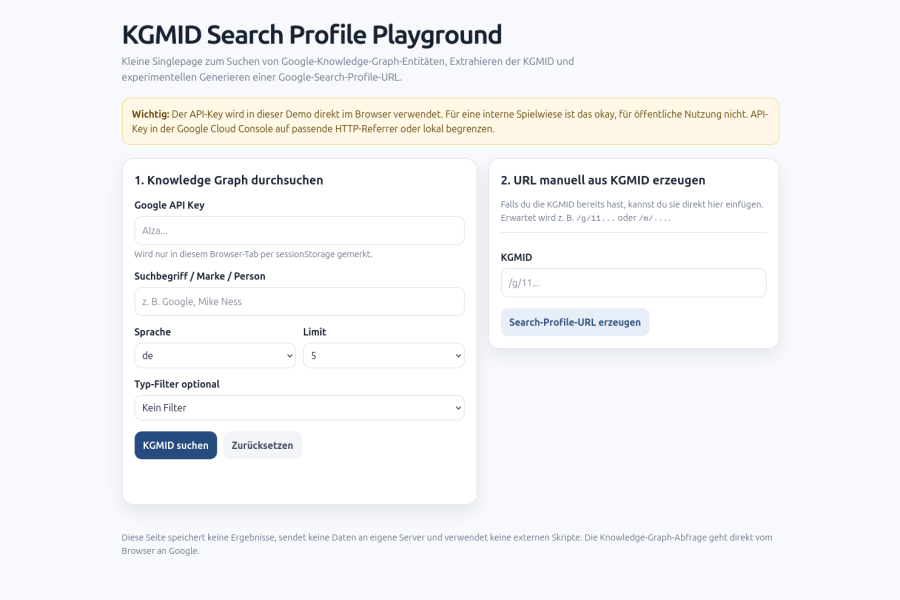Click the Typ-Filter dropdown chevron arrow

coord(458,408)
